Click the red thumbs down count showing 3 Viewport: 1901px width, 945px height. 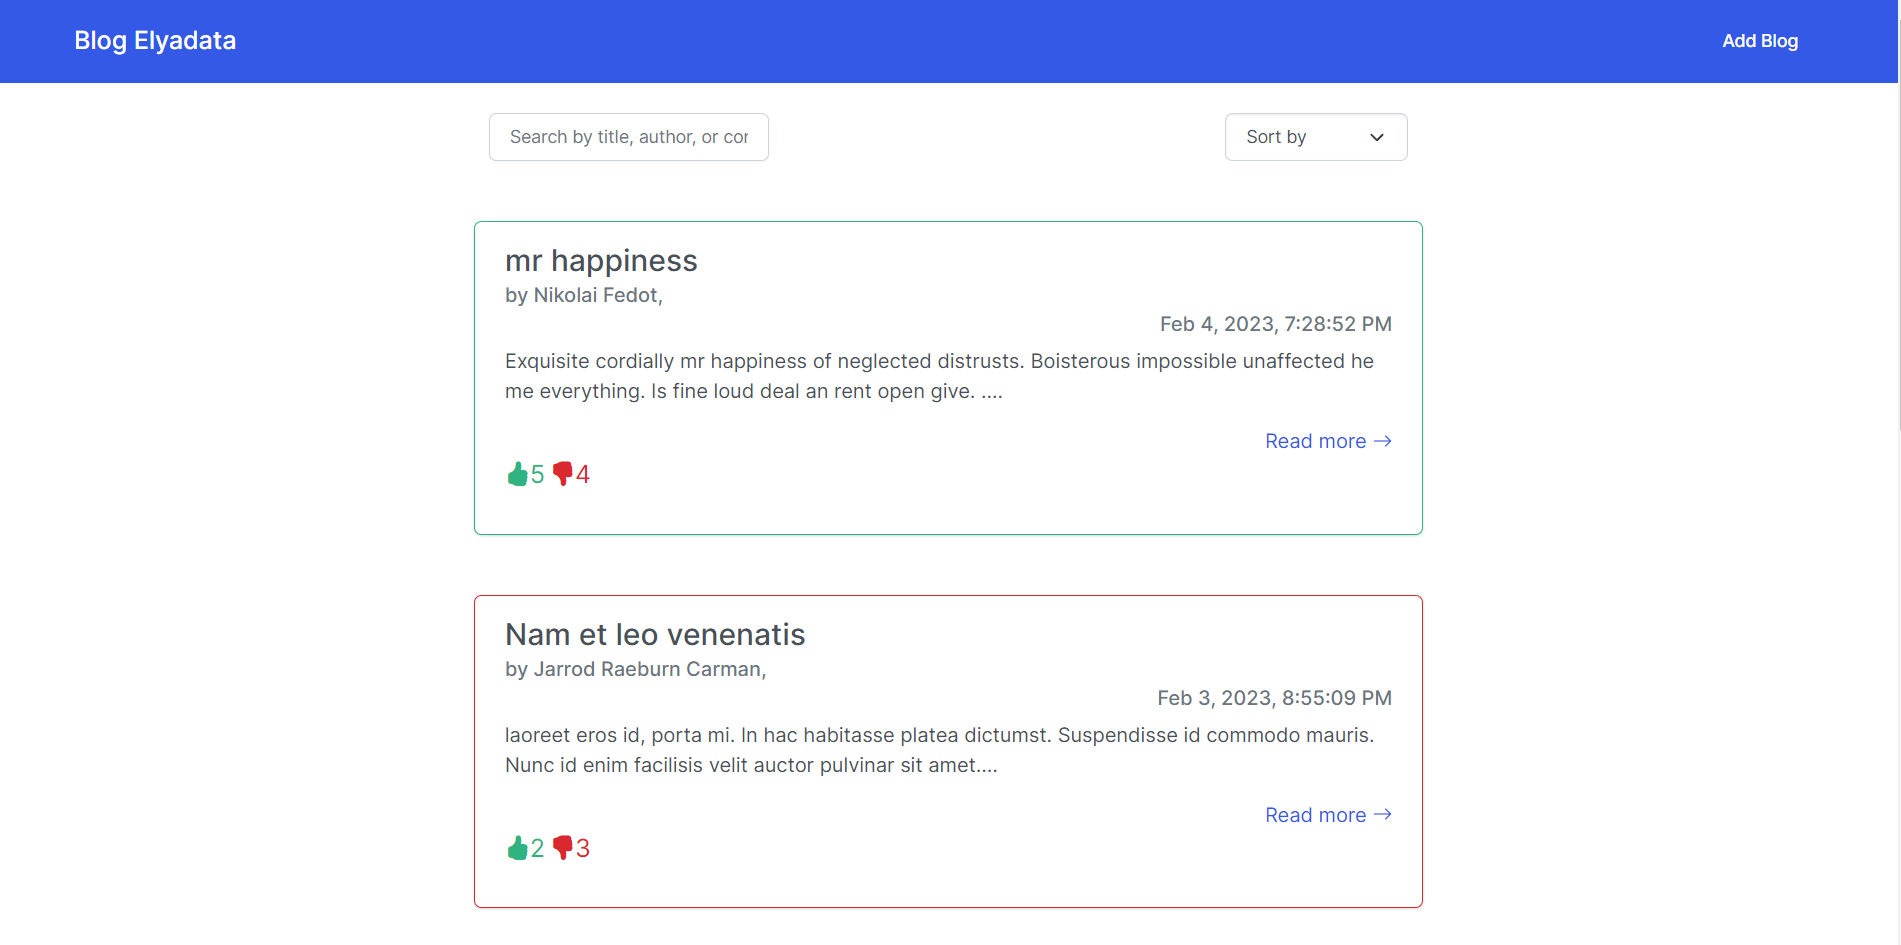coord(582,847)
